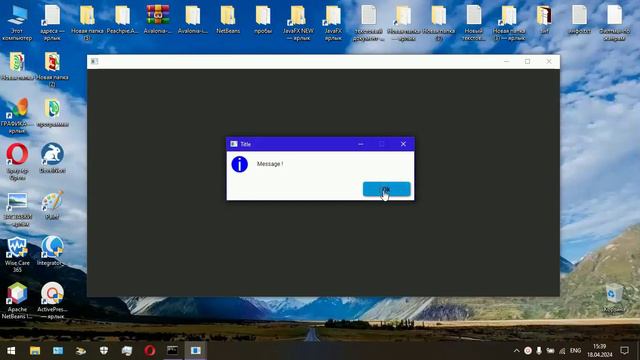Open File Explorer from the taskbar

[x=35, y=351]
